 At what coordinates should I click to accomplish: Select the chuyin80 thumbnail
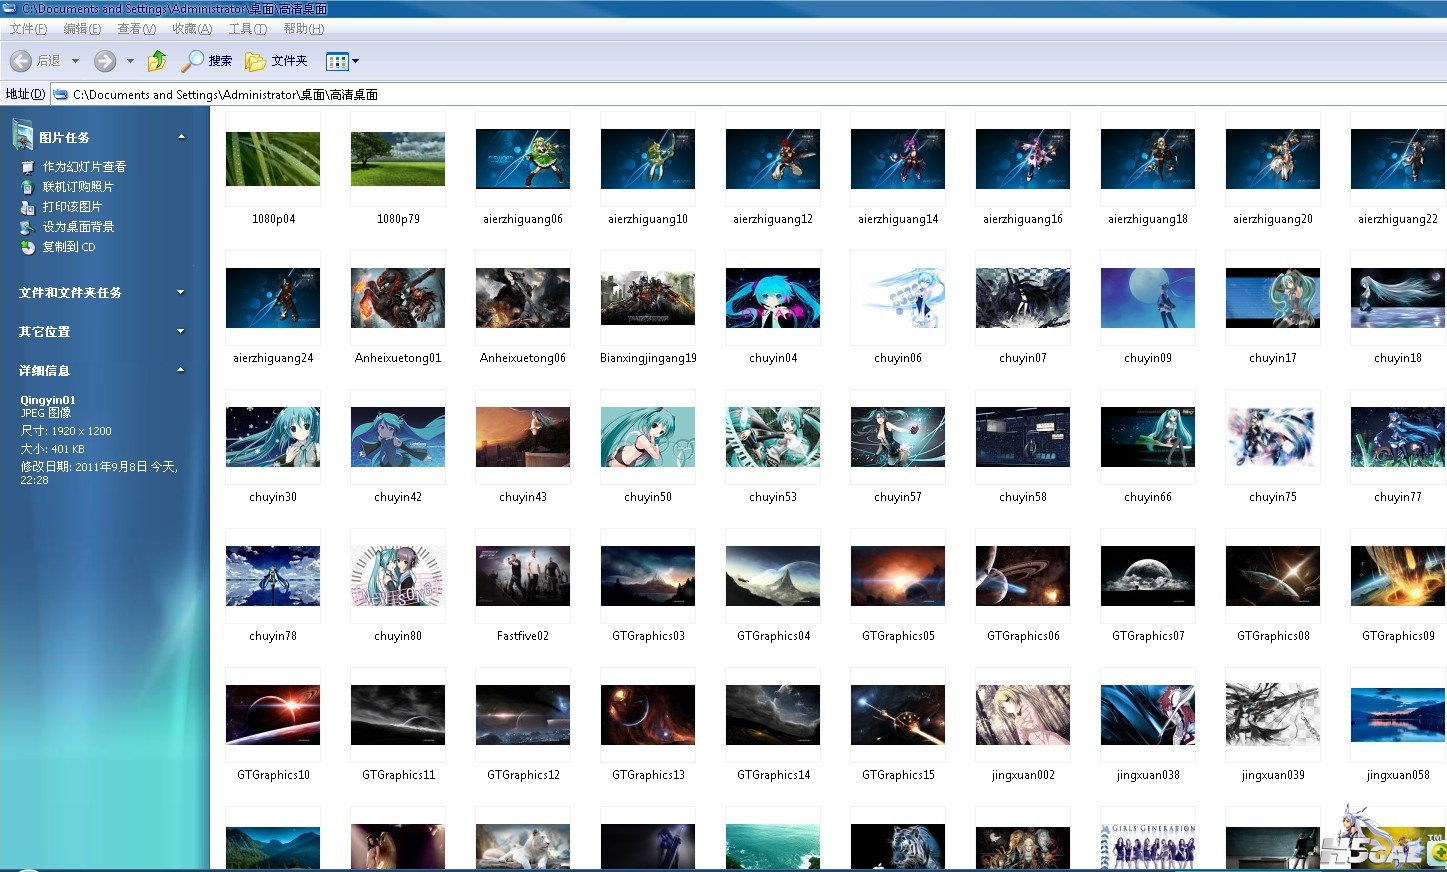click(398, 576)
